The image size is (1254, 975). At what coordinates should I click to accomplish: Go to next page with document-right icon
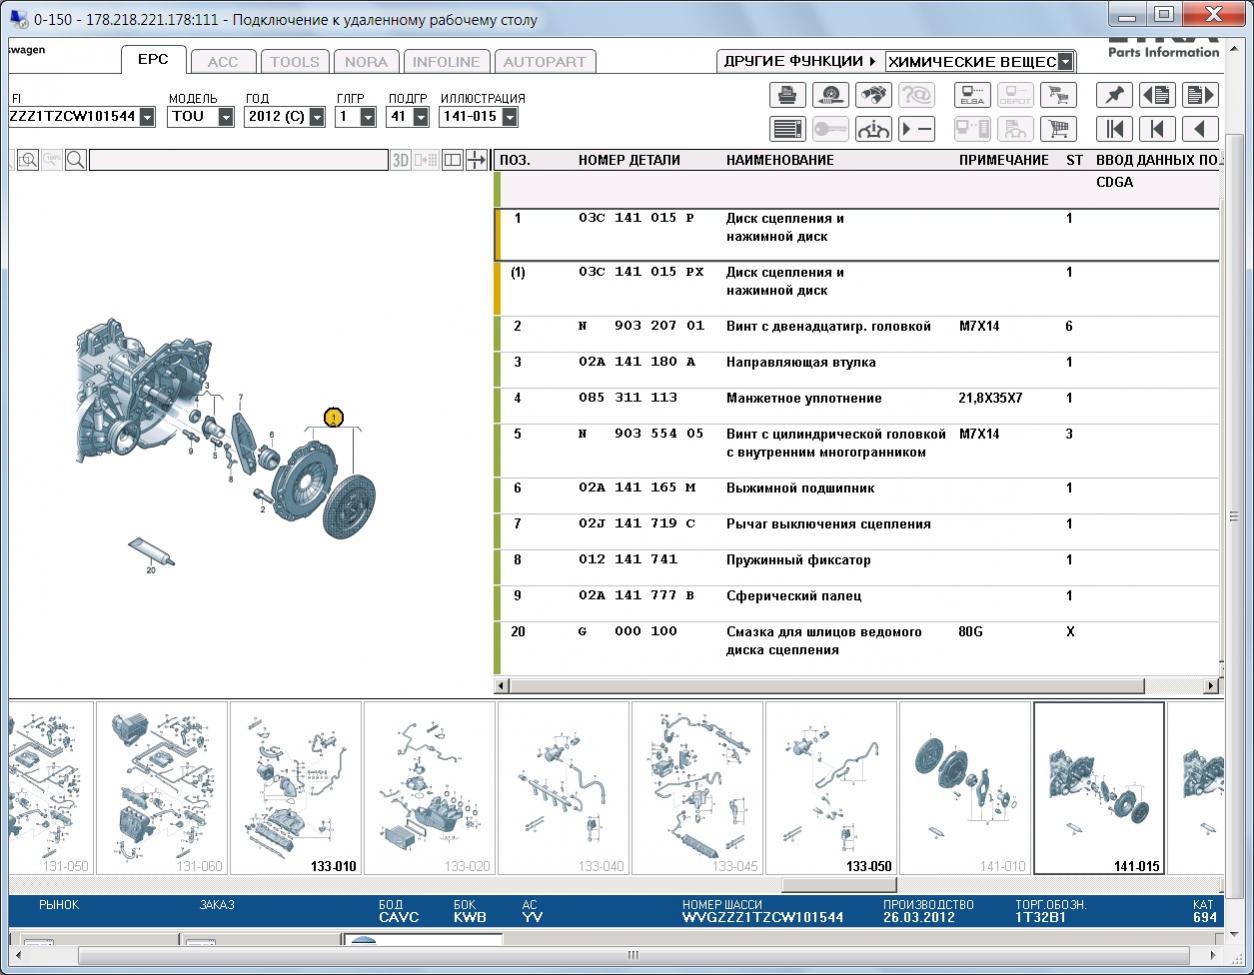1200,95
